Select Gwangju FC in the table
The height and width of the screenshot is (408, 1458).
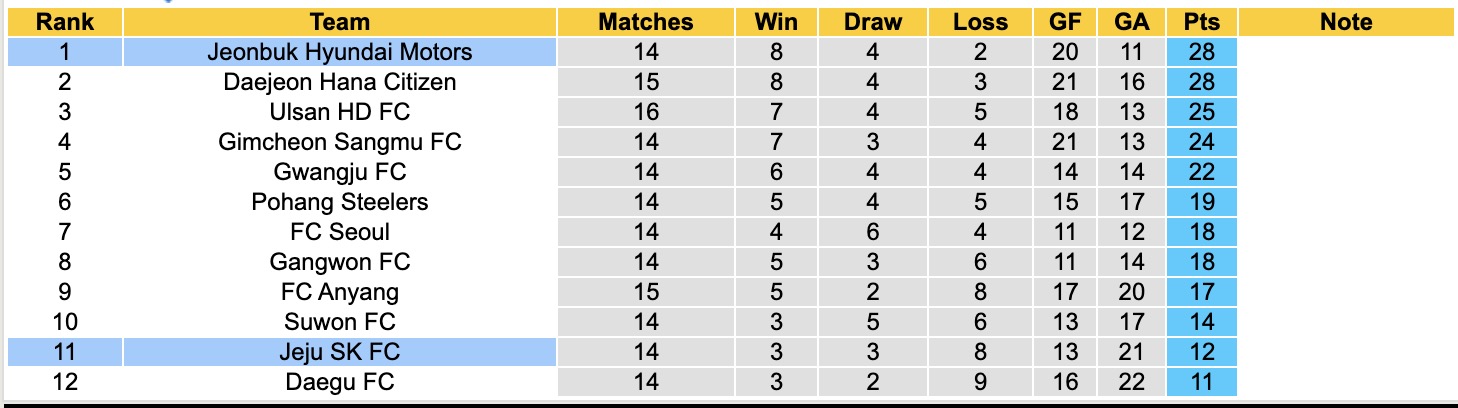(x=340, y=172)
